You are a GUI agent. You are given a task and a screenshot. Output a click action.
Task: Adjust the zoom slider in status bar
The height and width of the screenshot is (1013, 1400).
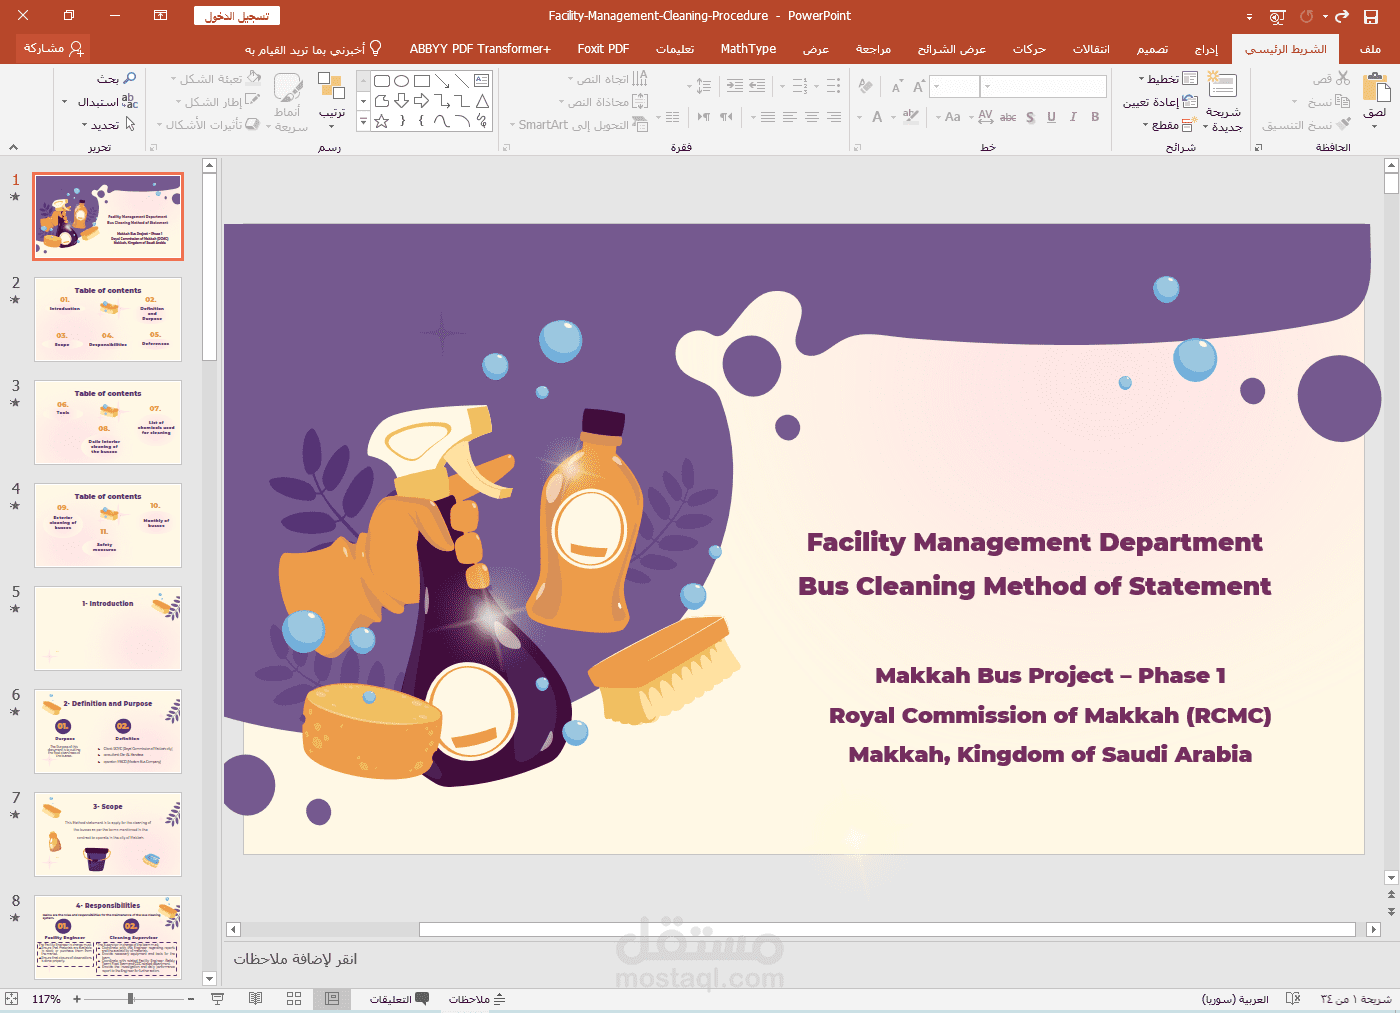click(131, 999)
